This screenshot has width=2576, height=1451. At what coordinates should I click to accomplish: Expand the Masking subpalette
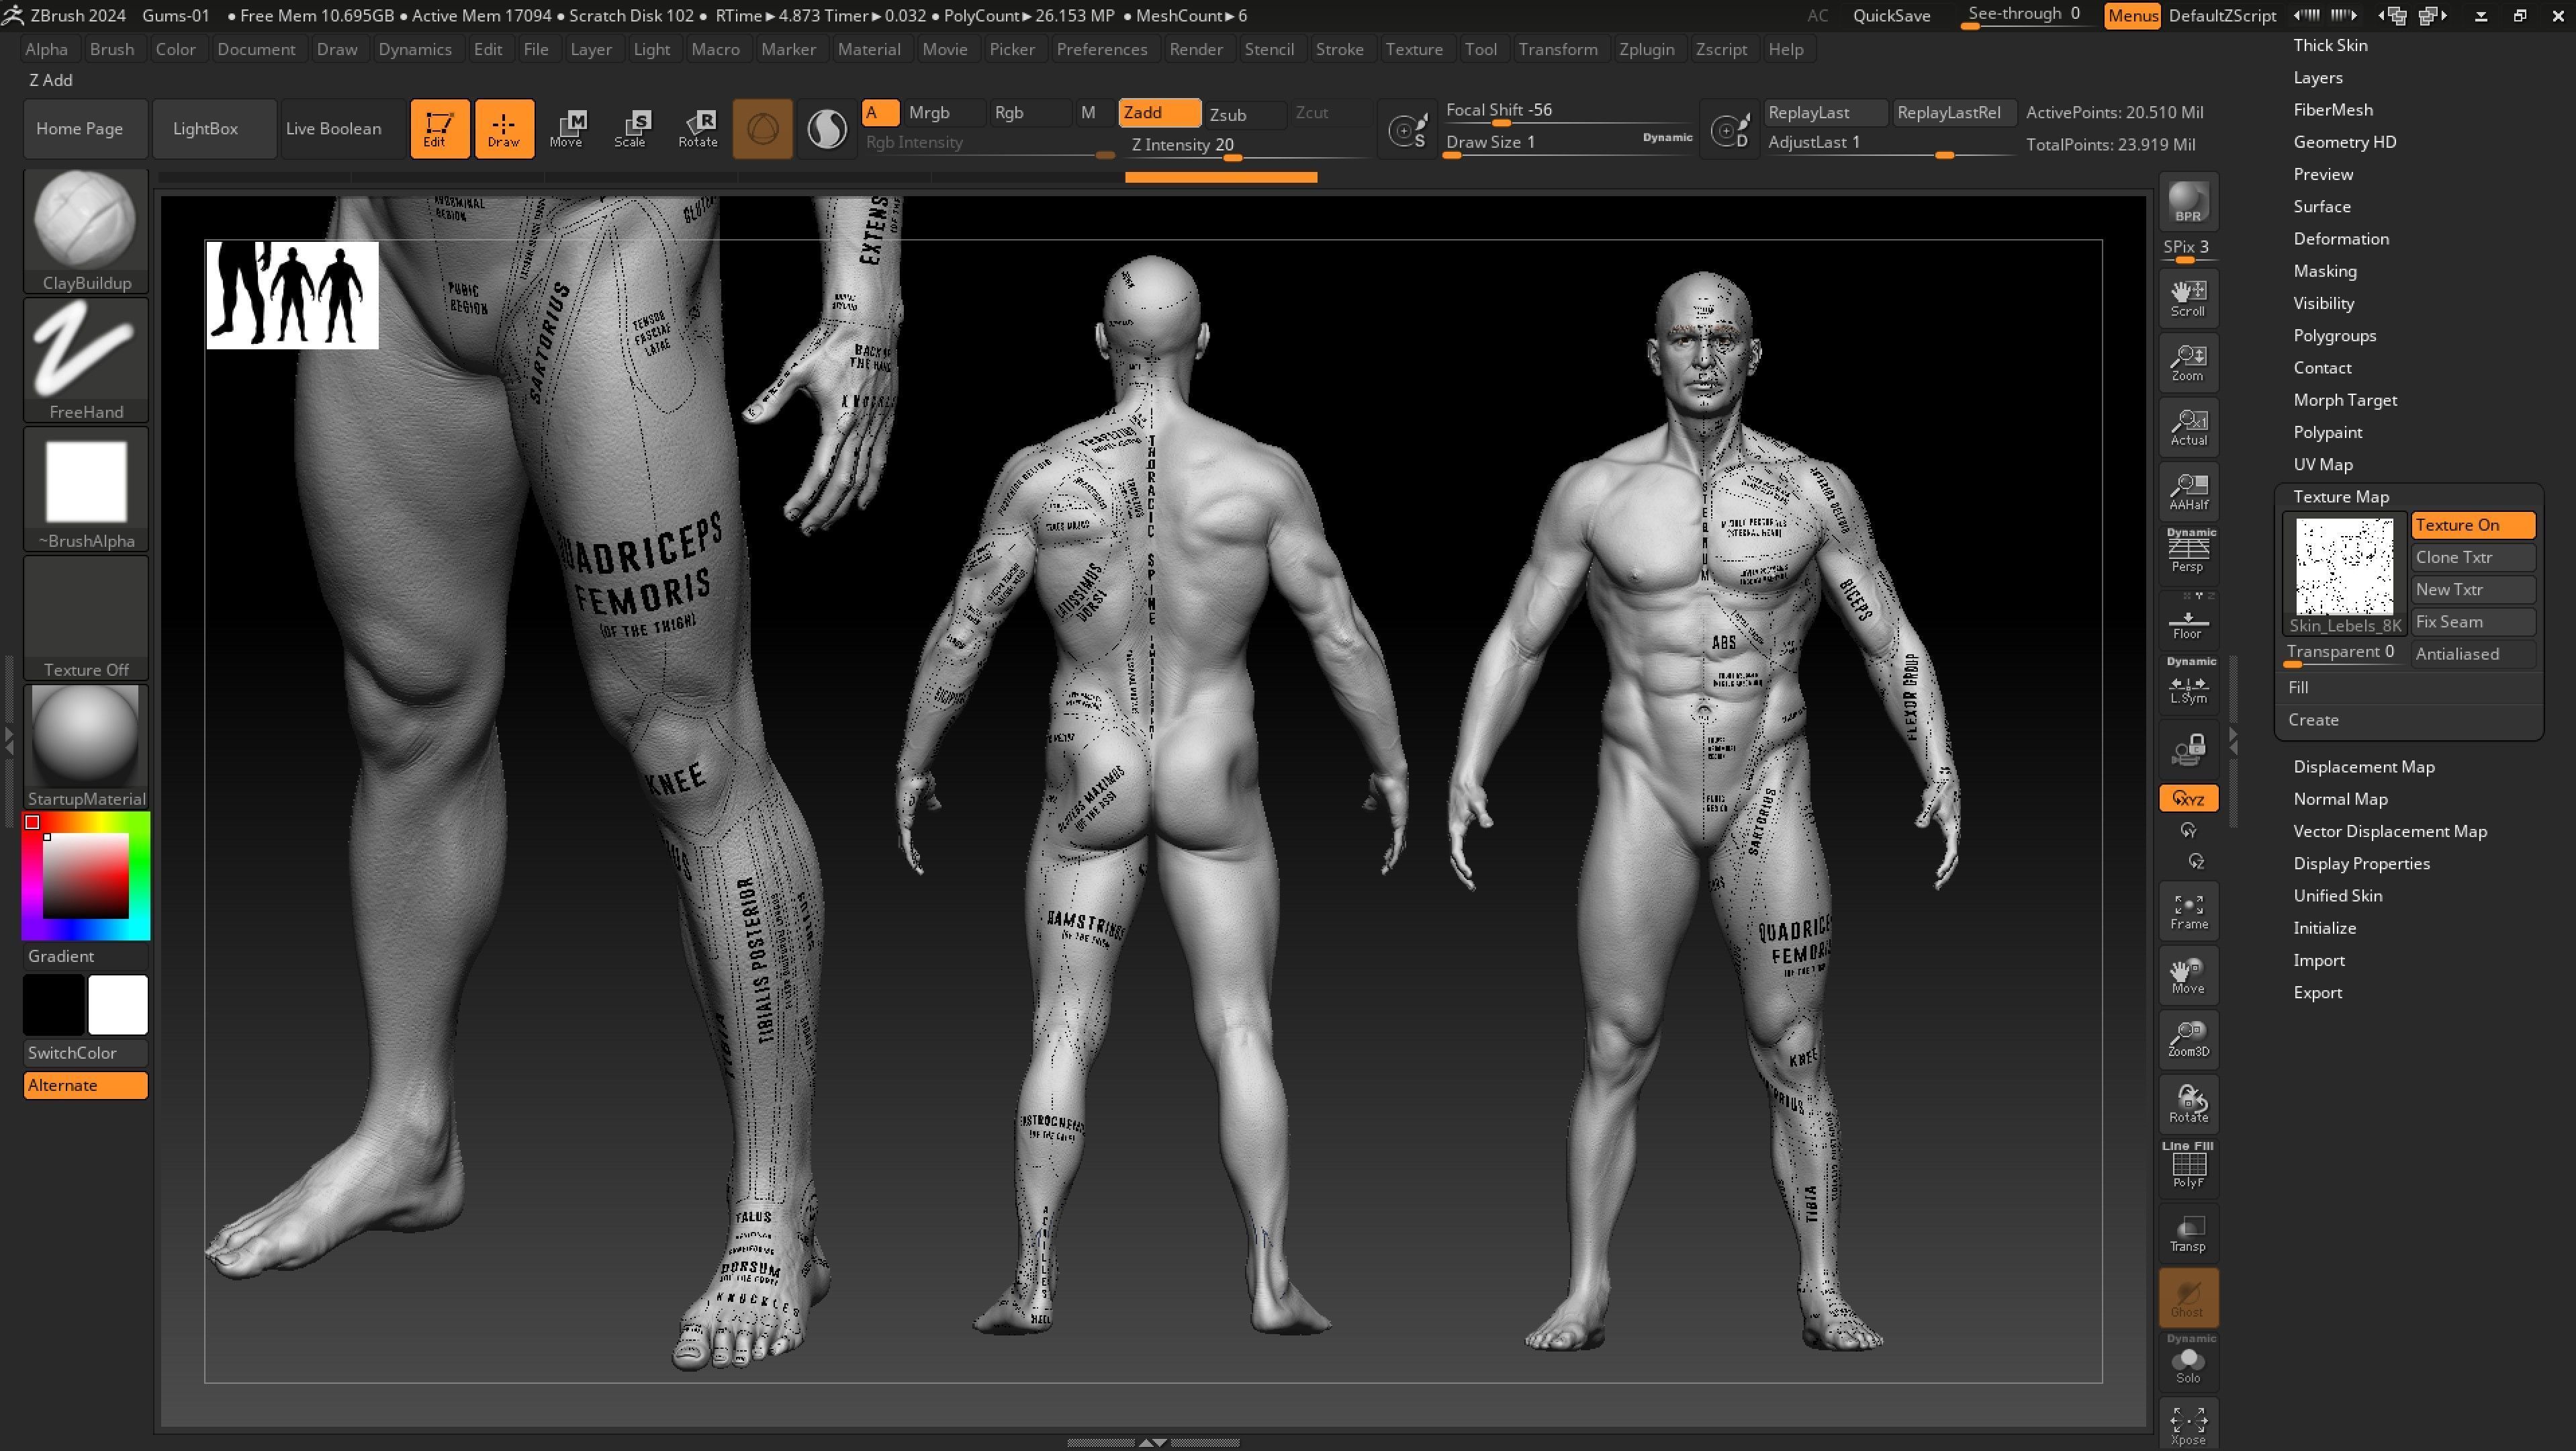(2324, 271)
